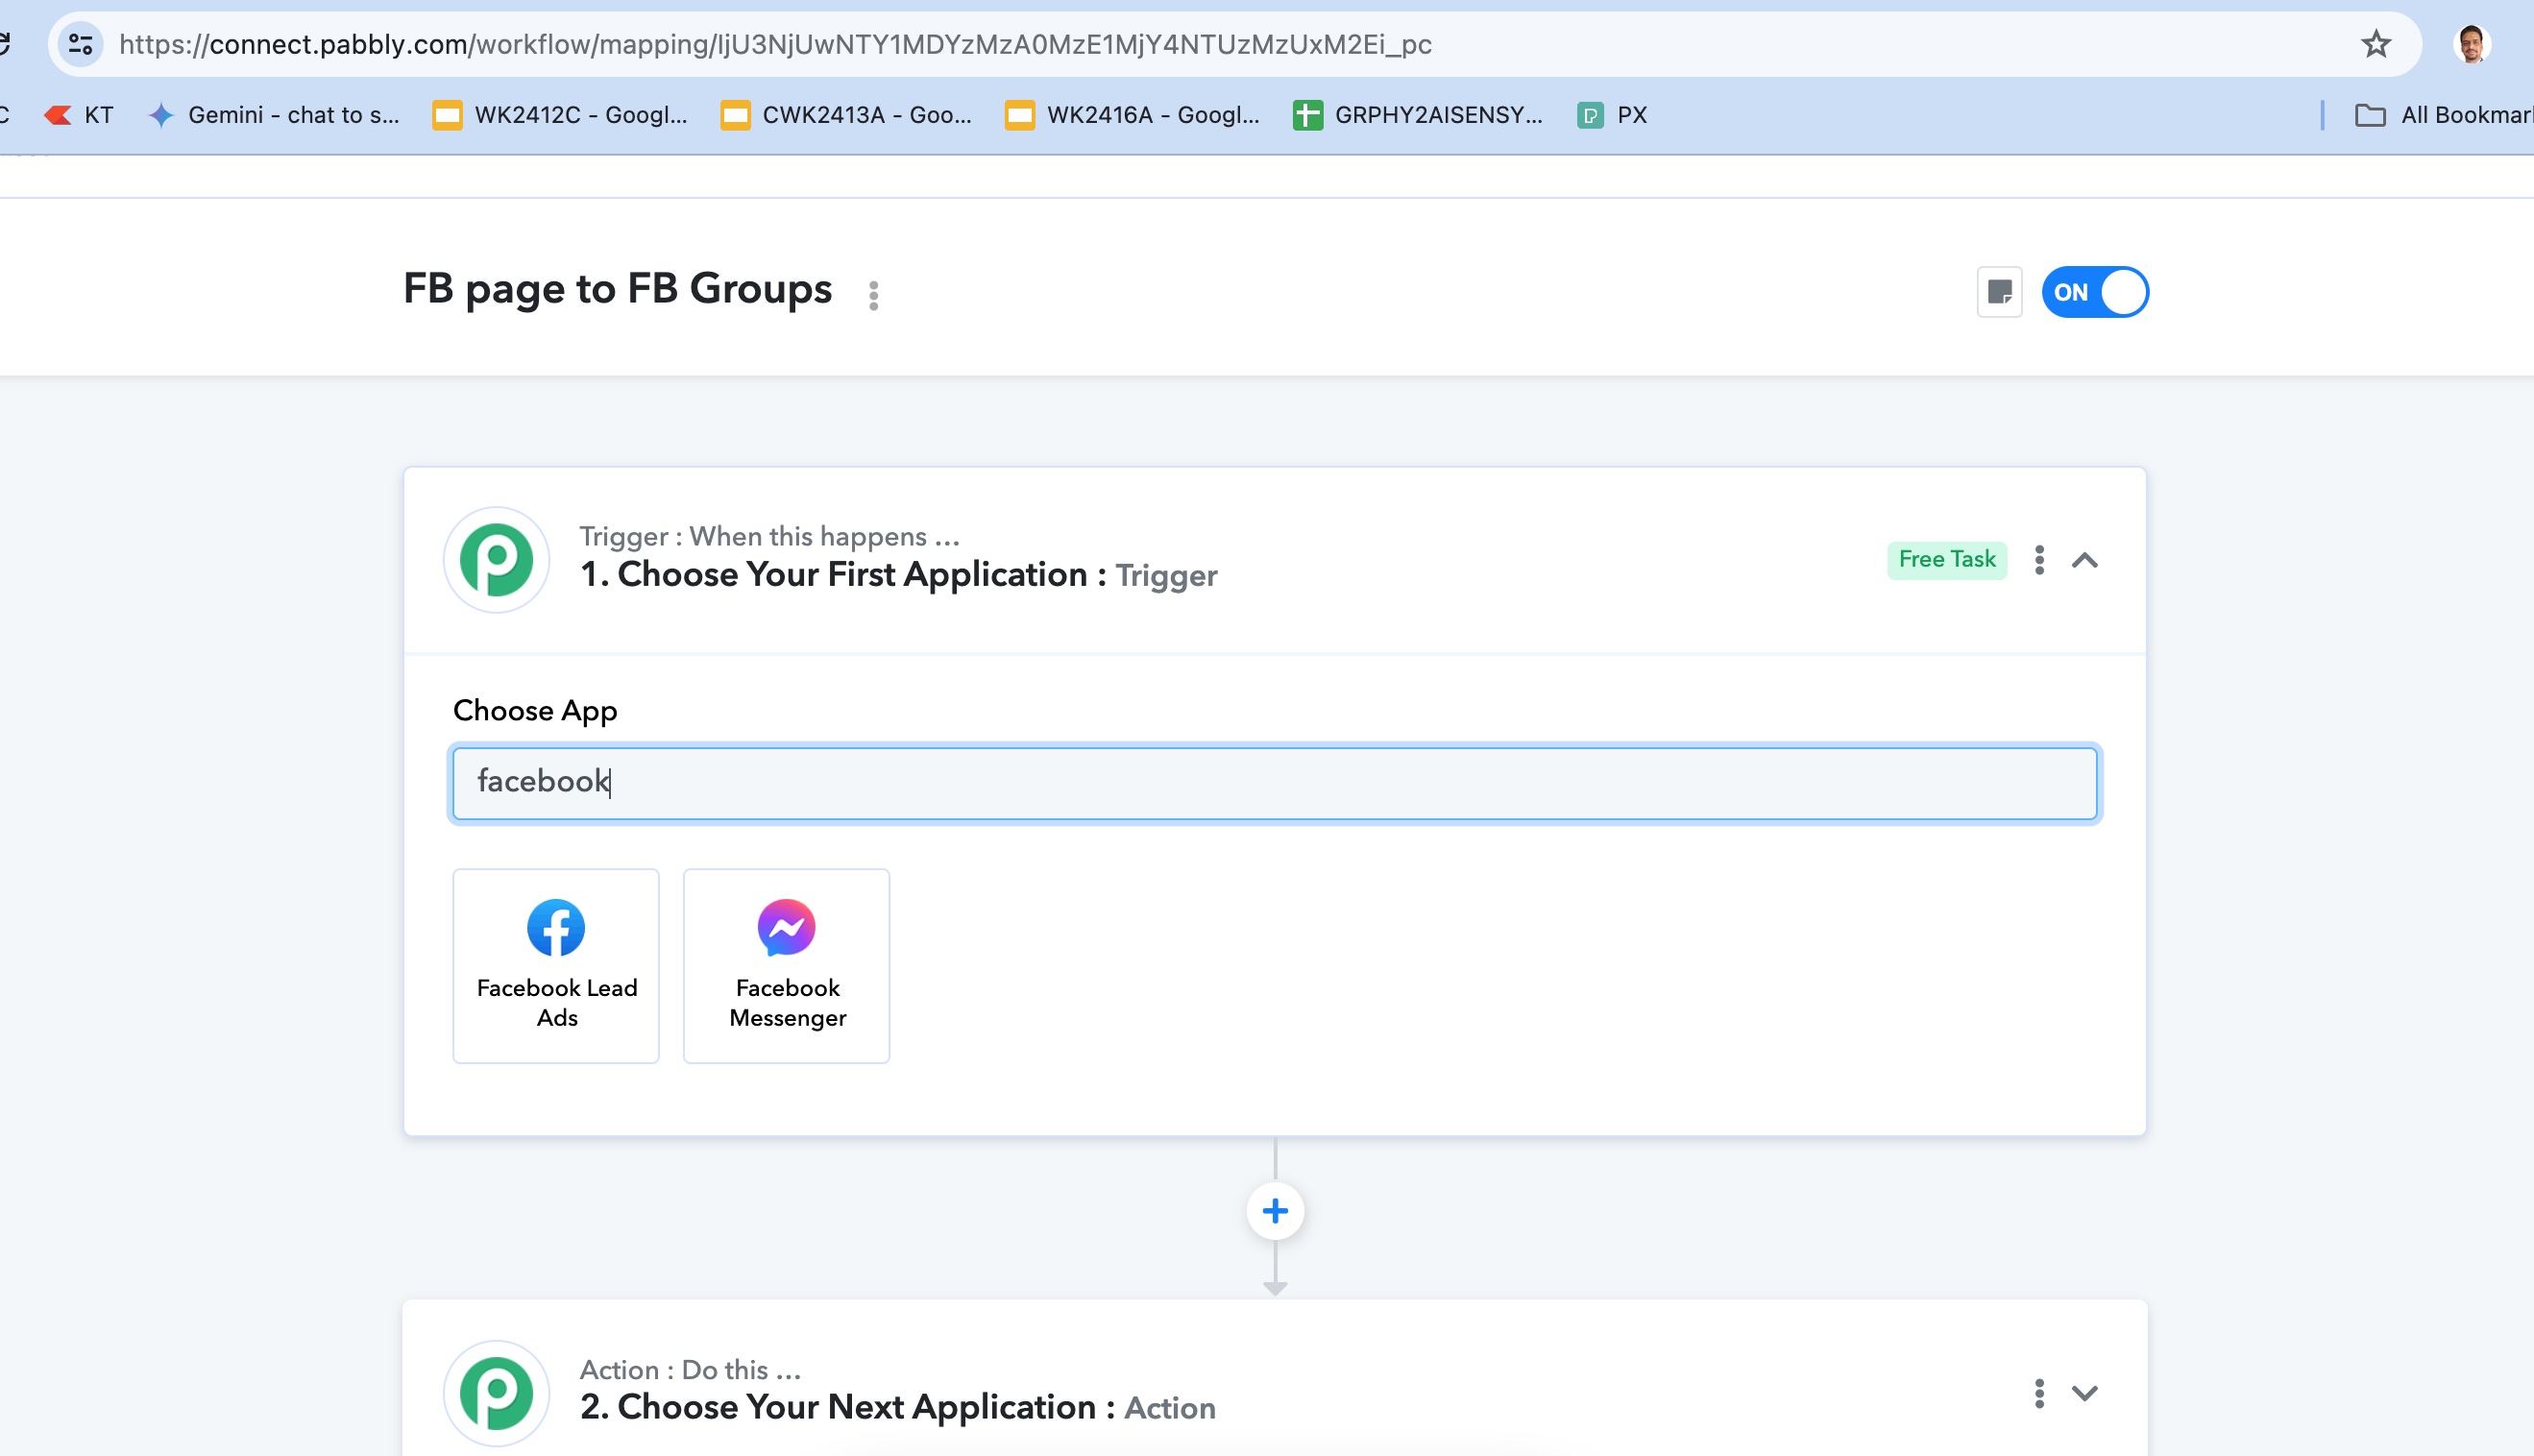The image size is (2534, 1456).
Task: Turn off the workflow ON toggle
Action: click(2094, 292)
